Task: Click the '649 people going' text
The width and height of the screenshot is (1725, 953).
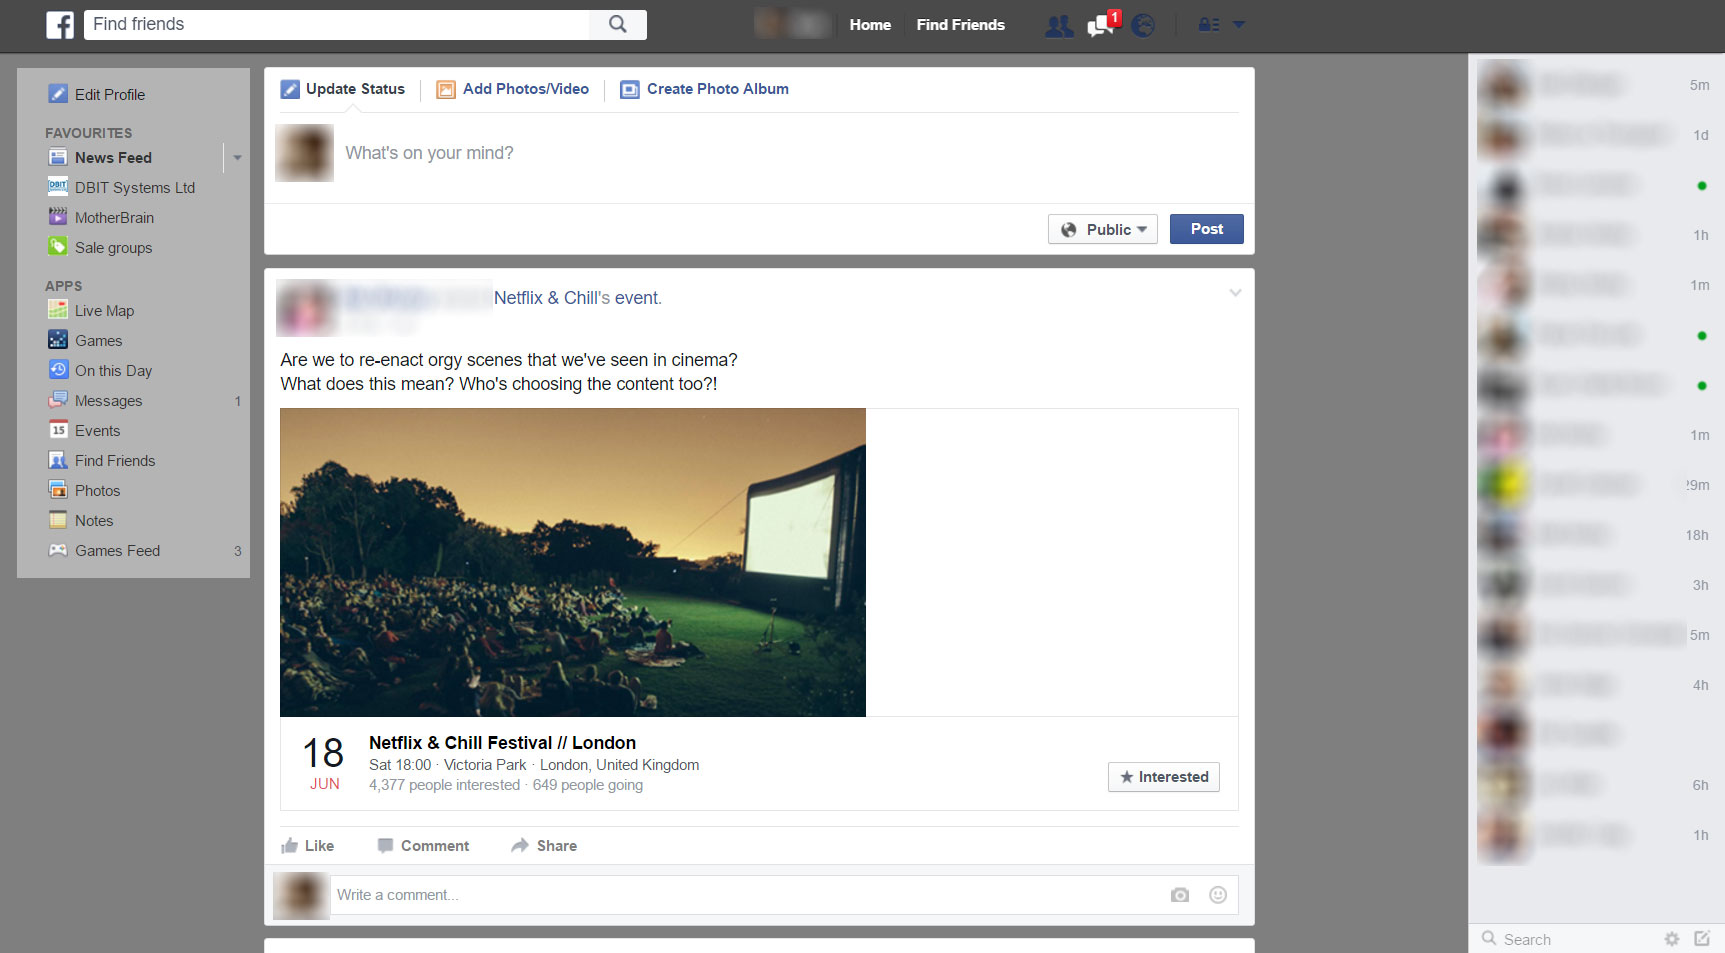Action: [x=588, y=785]
